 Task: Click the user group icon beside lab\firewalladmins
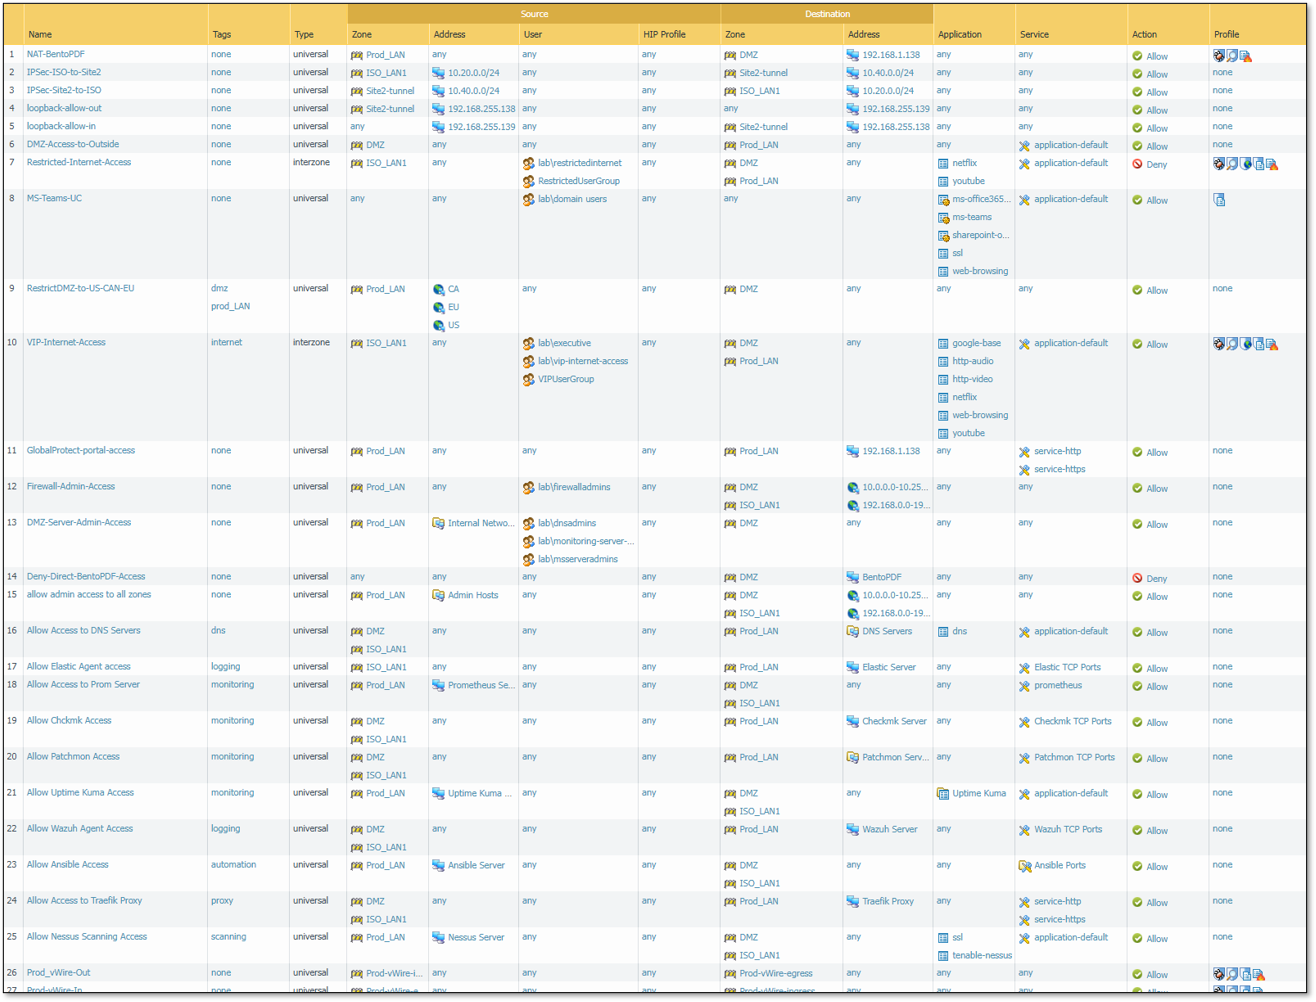point(528,487)
